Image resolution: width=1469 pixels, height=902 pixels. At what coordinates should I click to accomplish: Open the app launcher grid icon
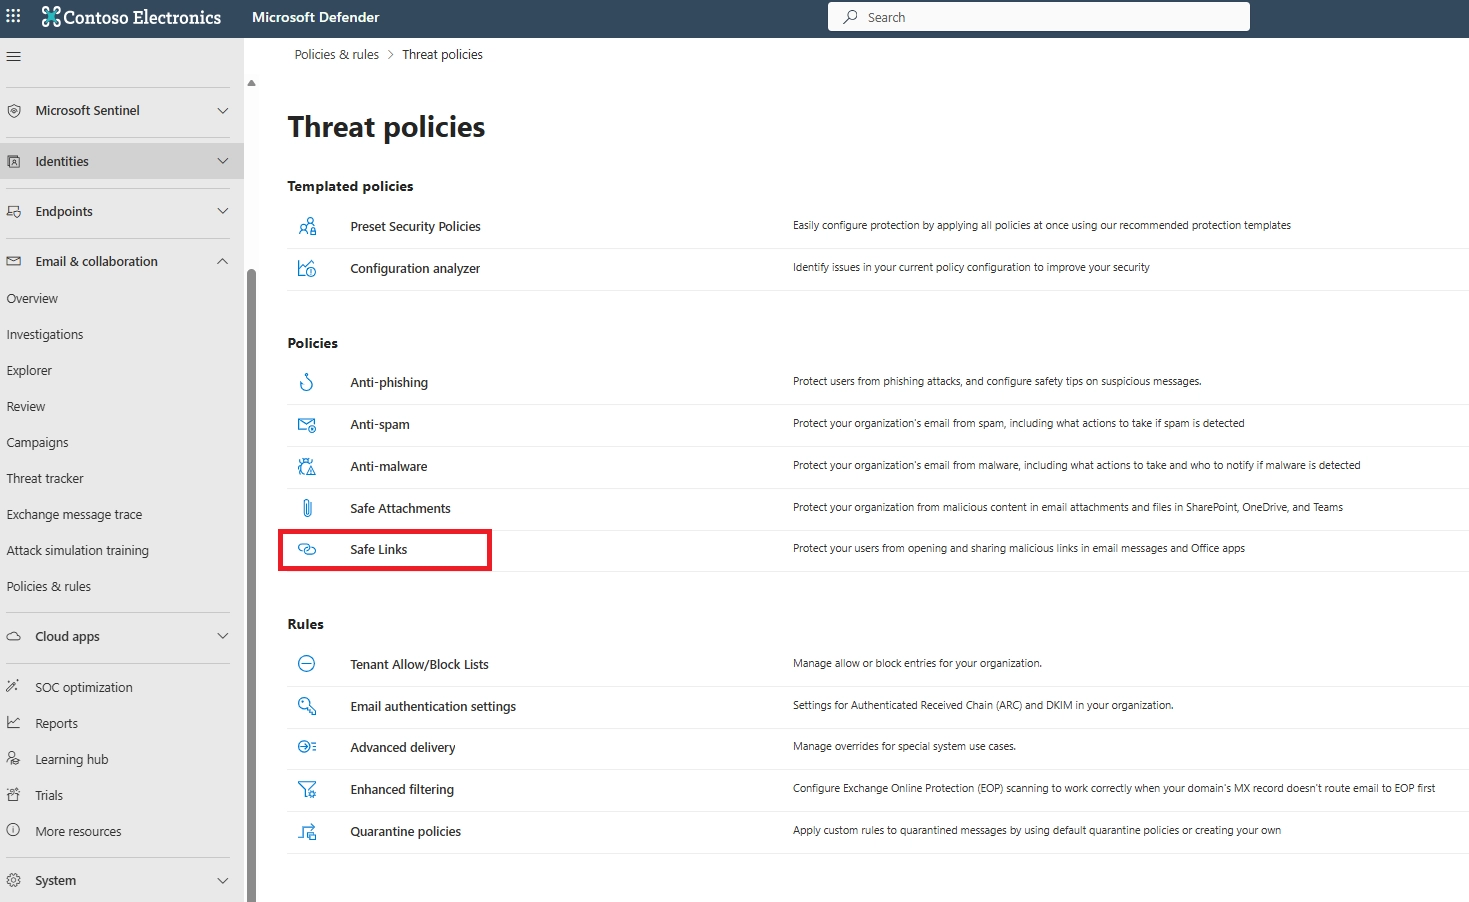13,16
